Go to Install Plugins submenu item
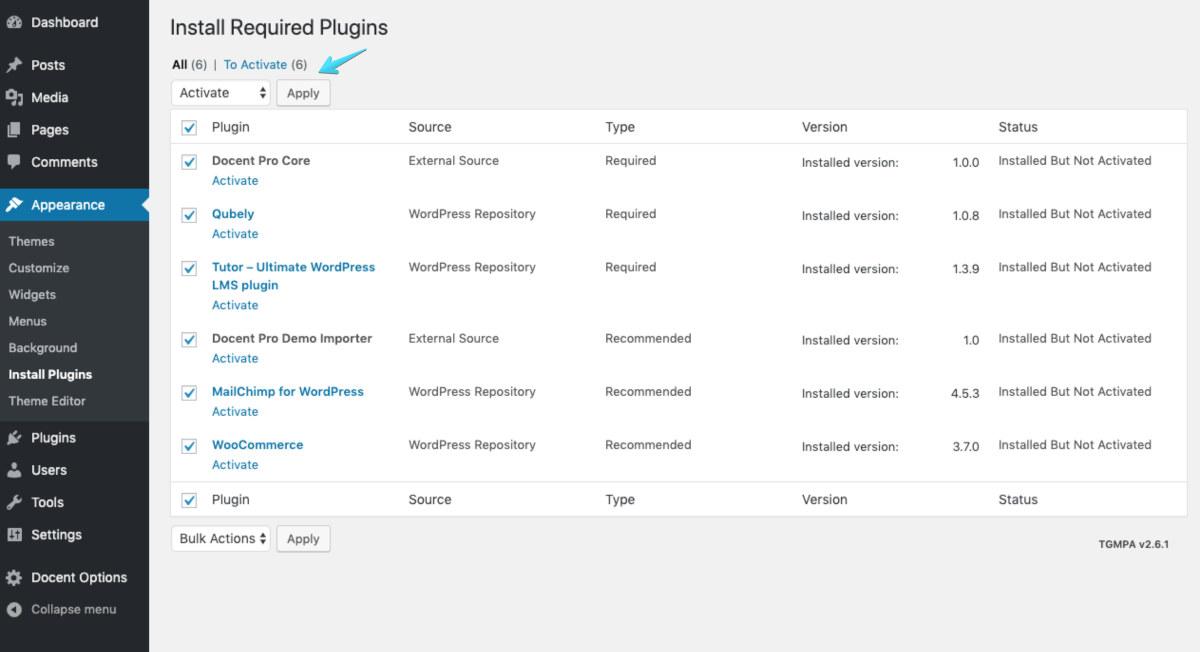Image resolution: width=1200 pixels, height=652 pixels. (x=50, y=375)
